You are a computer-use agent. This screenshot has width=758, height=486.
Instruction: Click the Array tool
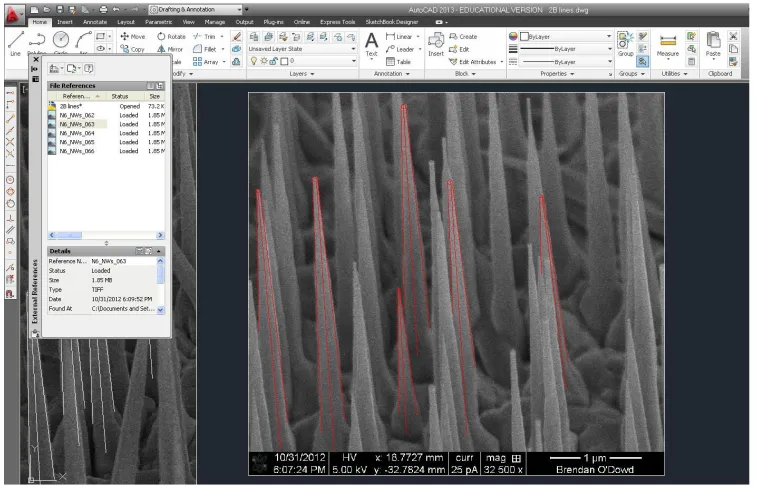205,61
